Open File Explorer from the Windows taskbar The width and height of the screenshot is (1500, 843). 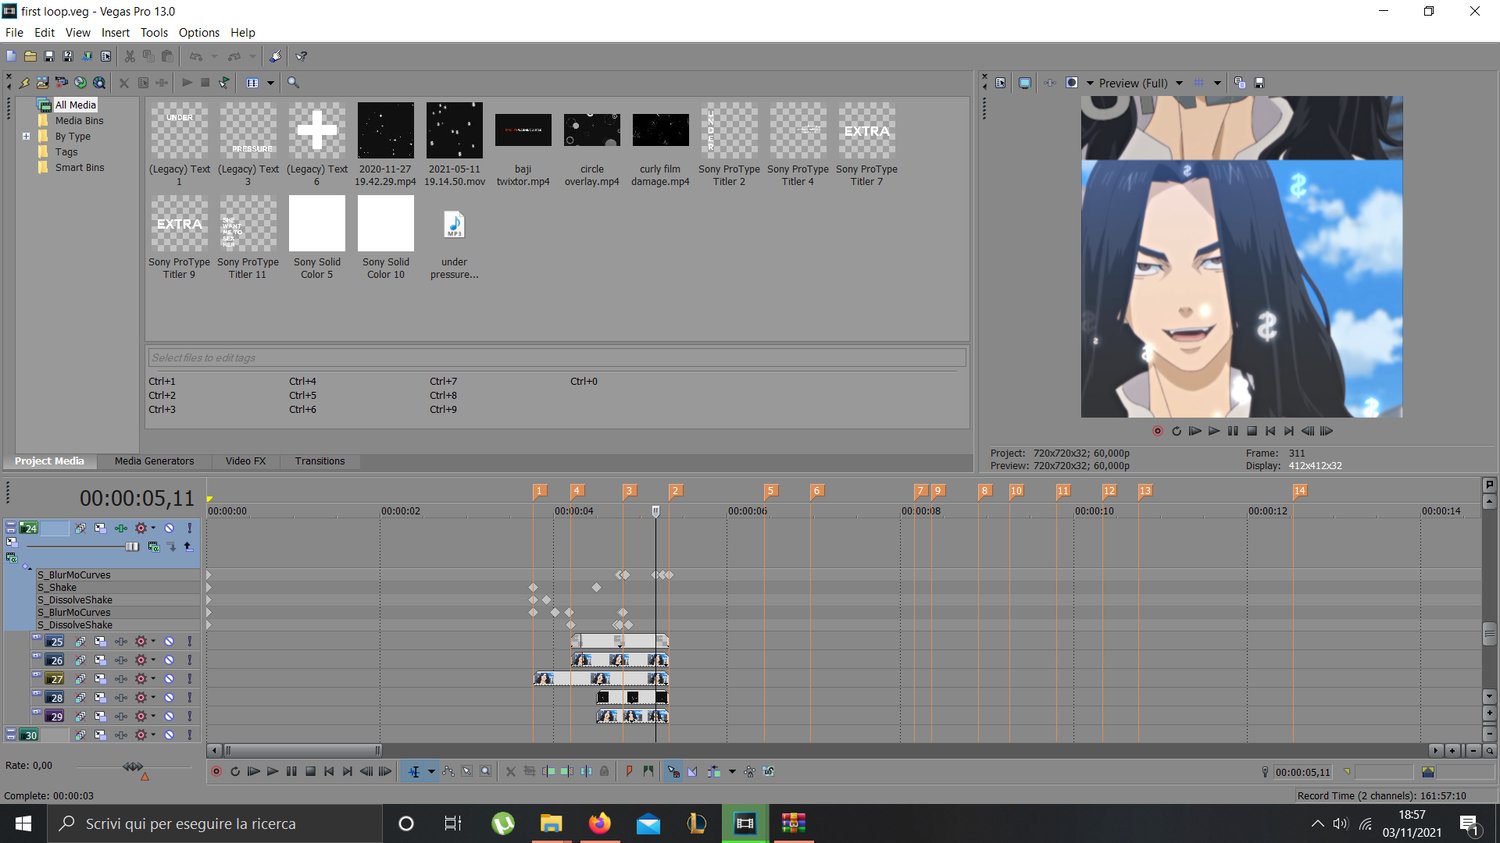pos(551,823)
